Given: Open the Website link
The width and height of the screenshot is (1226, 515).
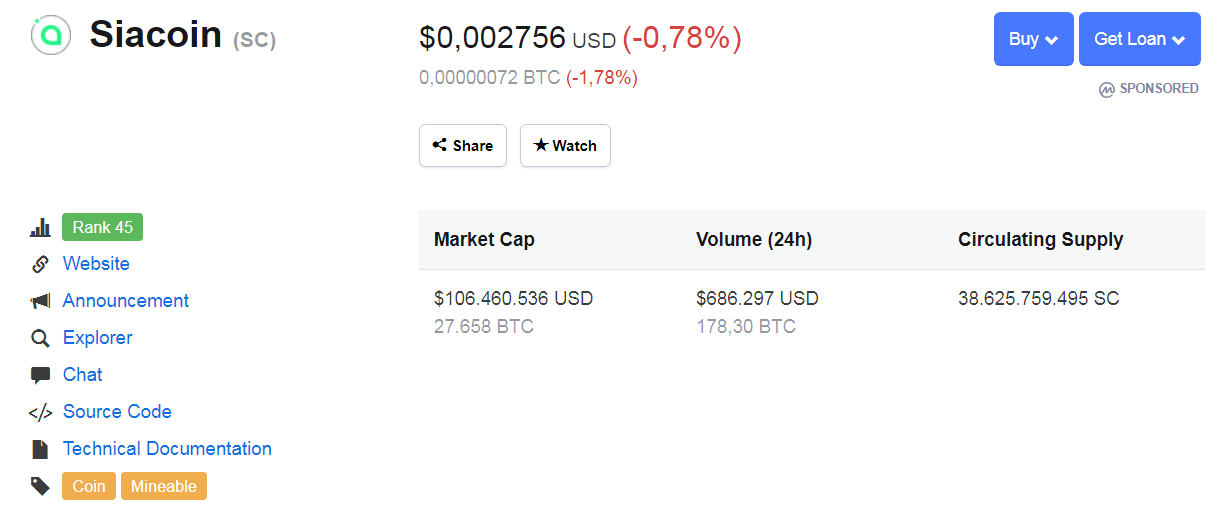Looking at the screenshot, I should click(96, 264).
